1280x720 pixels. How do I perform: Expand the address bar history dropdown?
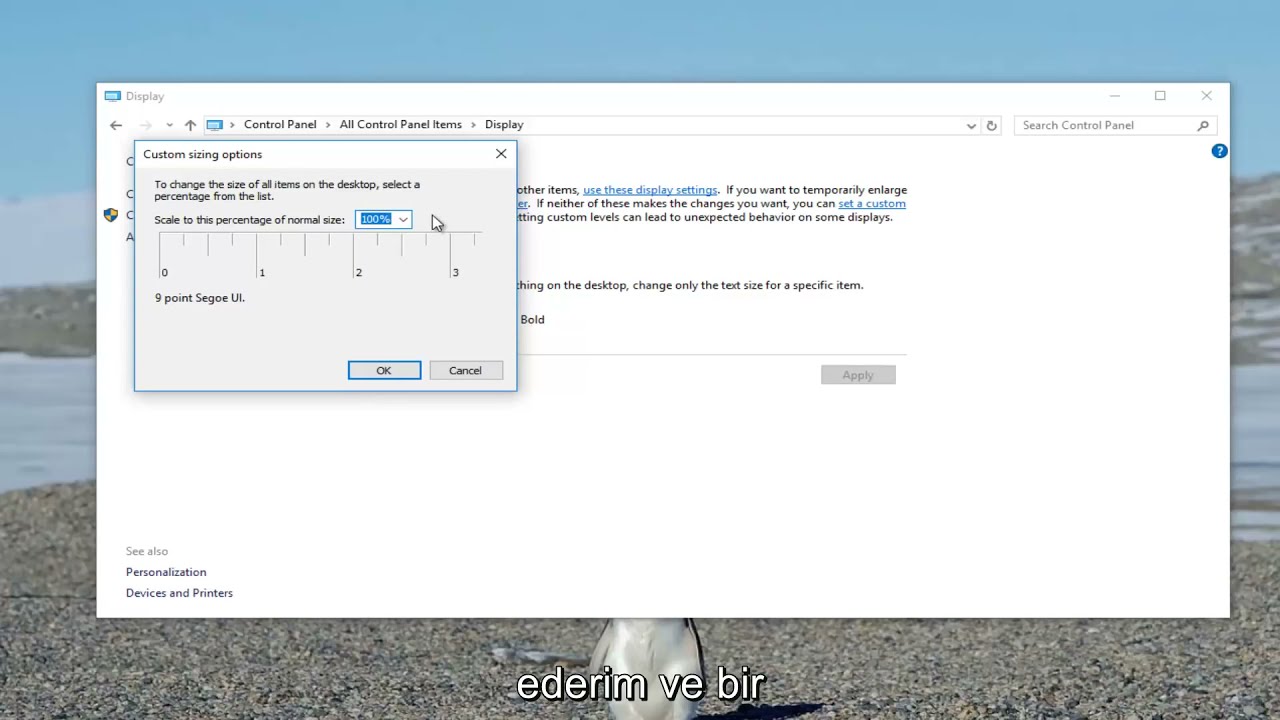point(971,126)
